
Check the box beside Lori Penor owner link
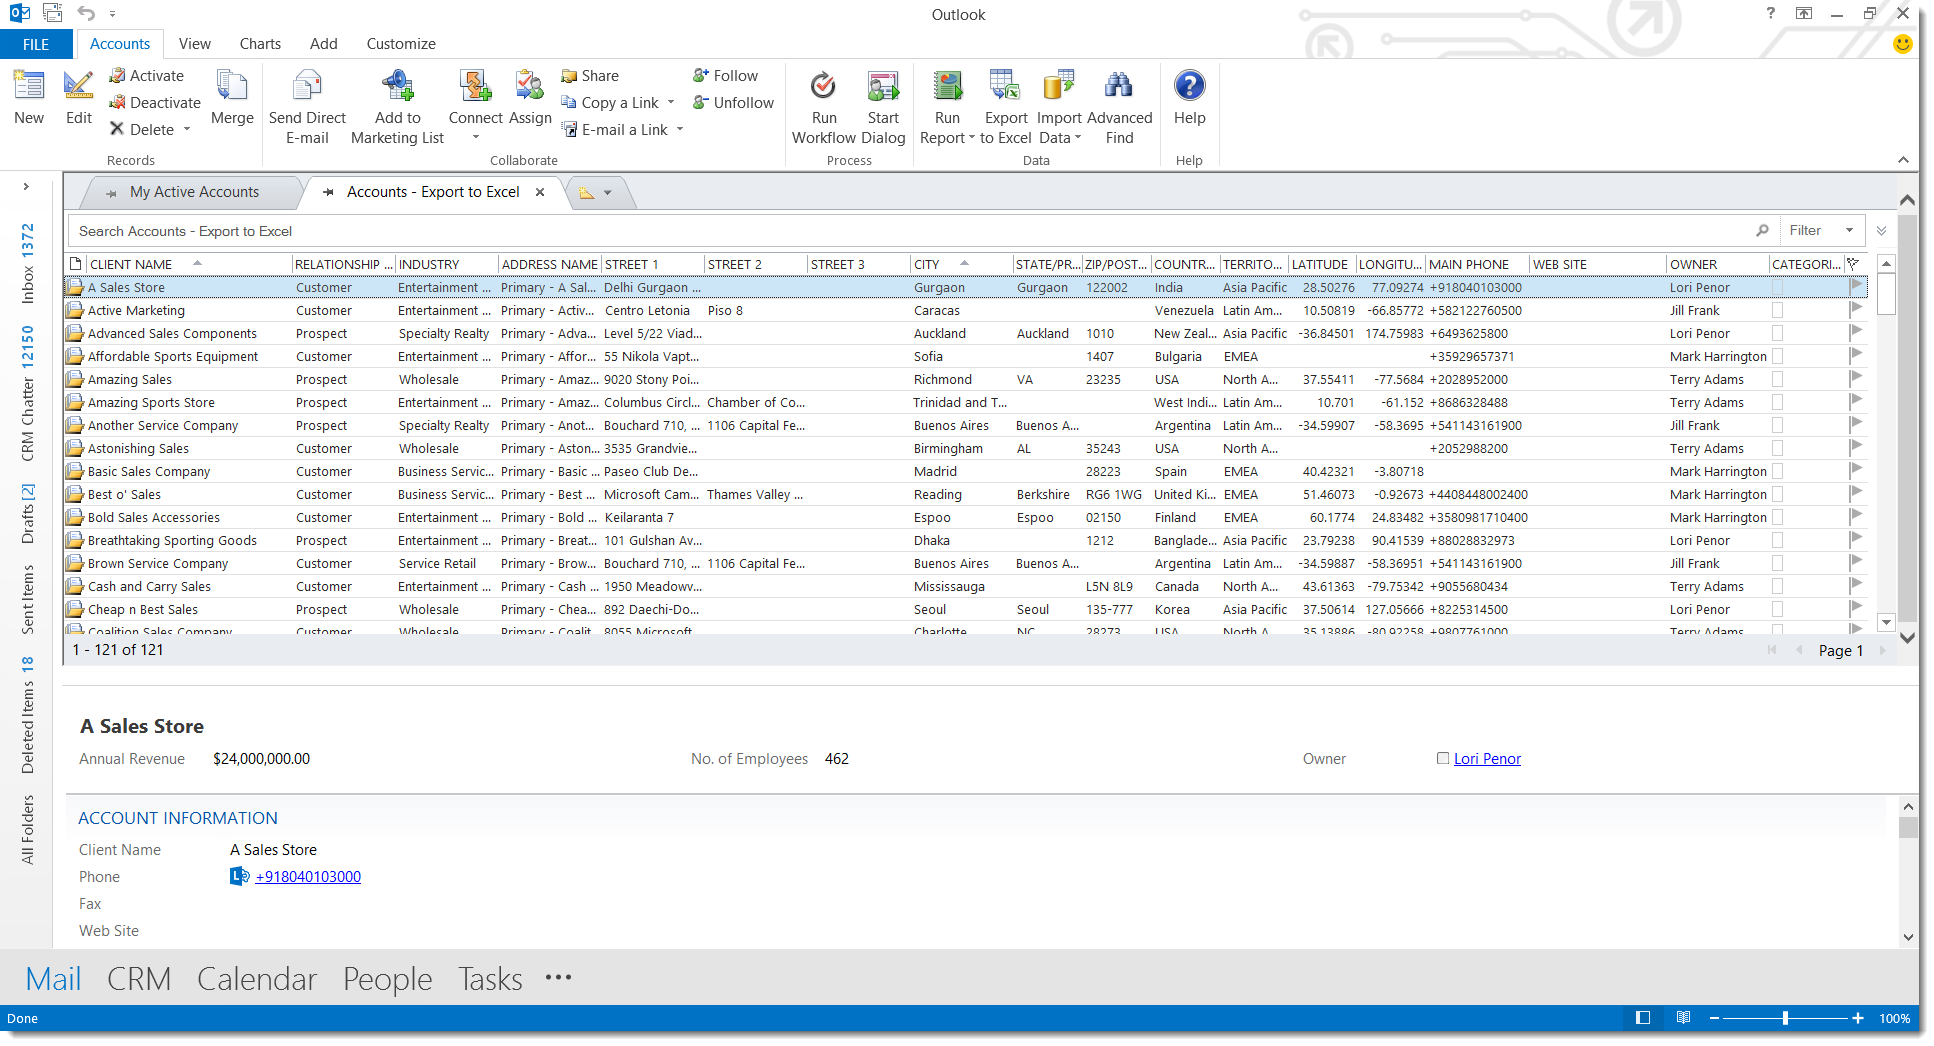click(1442, 759)
